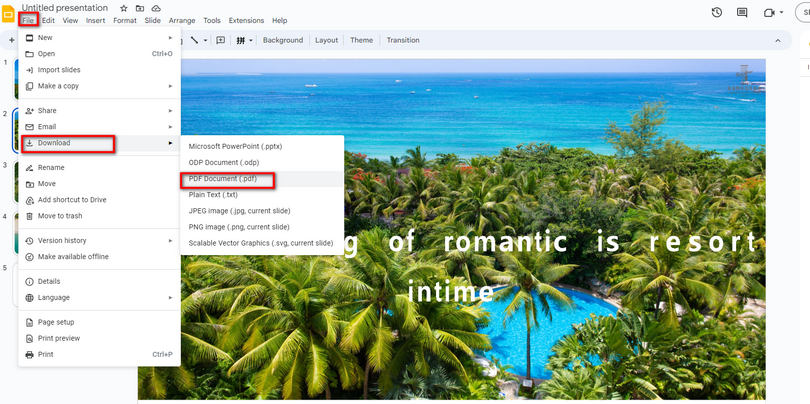Expand the Version history submenu

pyautogui.click(x=99, y=240)
